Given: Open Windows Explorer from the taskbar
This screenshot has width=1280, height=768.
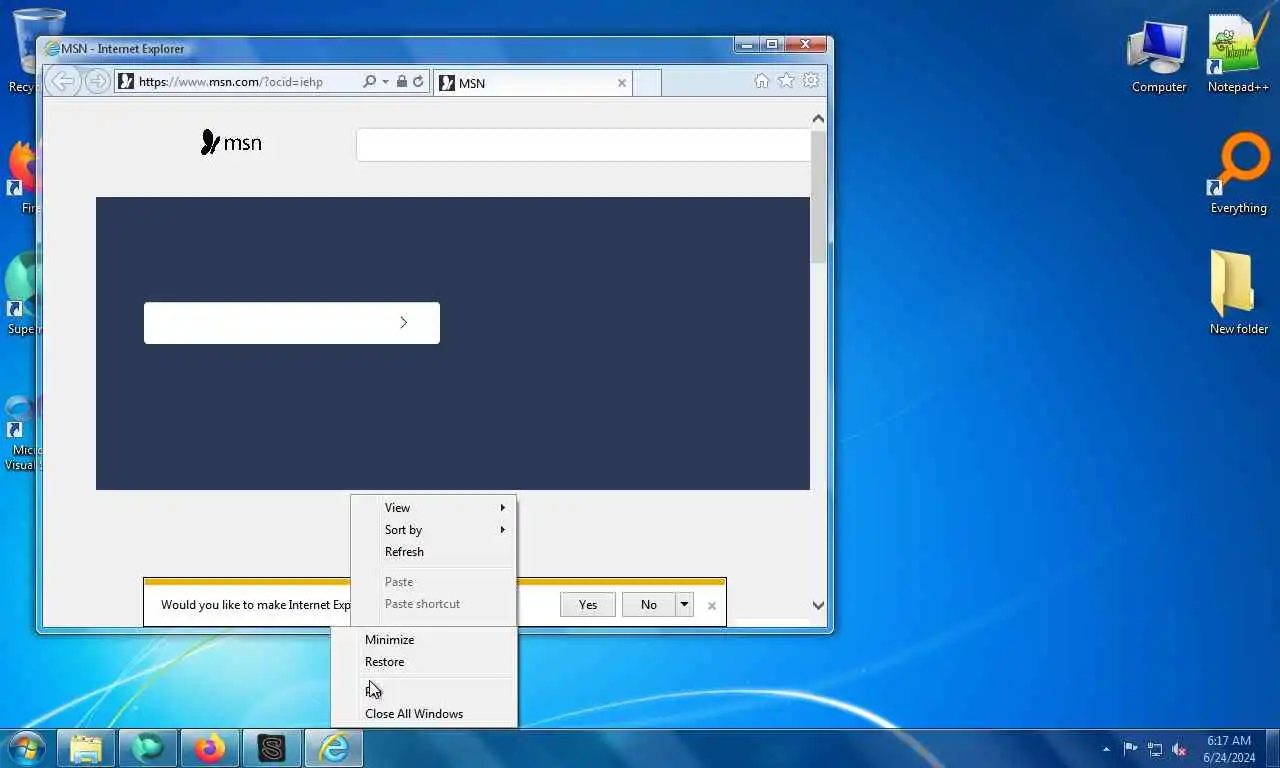Looking at the screenshot, I should tap(86, 748).
